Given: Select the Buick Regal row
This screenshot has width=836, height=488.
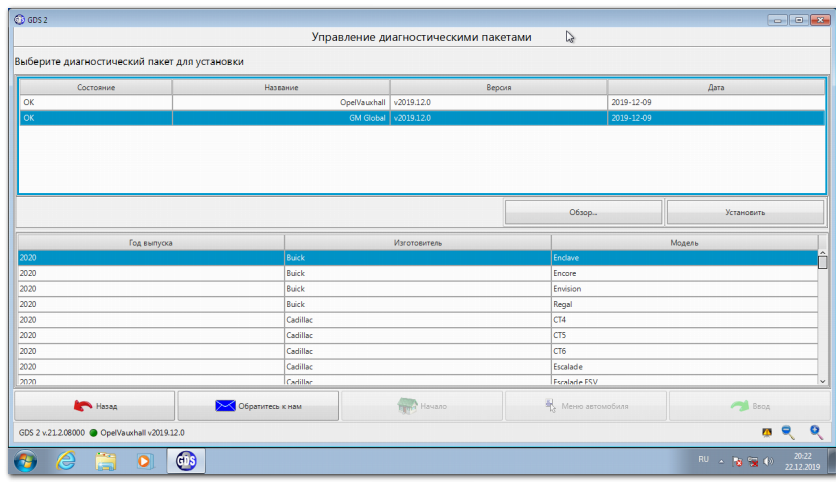Looking at the screenshot, I should click(418, 304).
